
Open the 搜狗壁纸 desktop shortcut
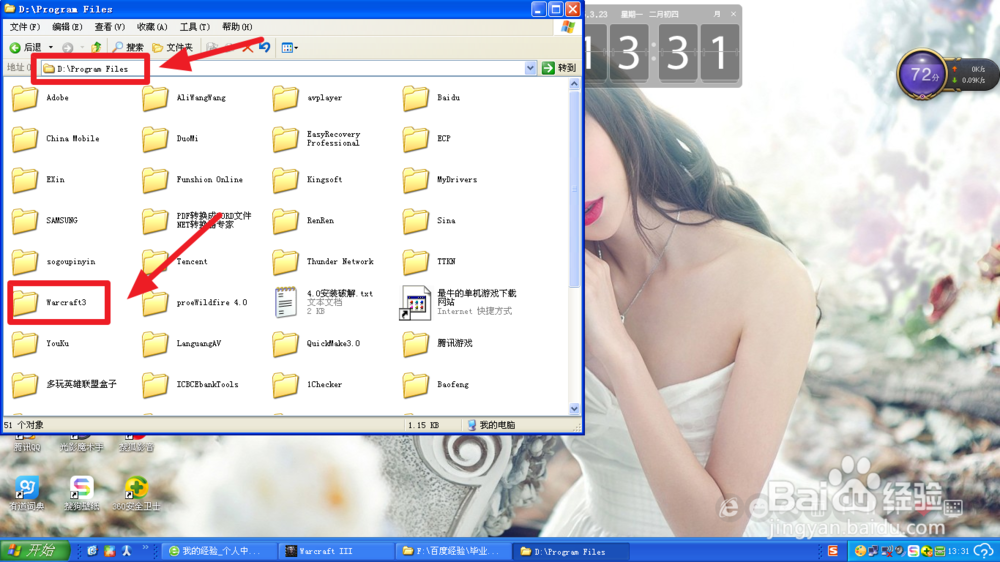click(x=82, y=493)
